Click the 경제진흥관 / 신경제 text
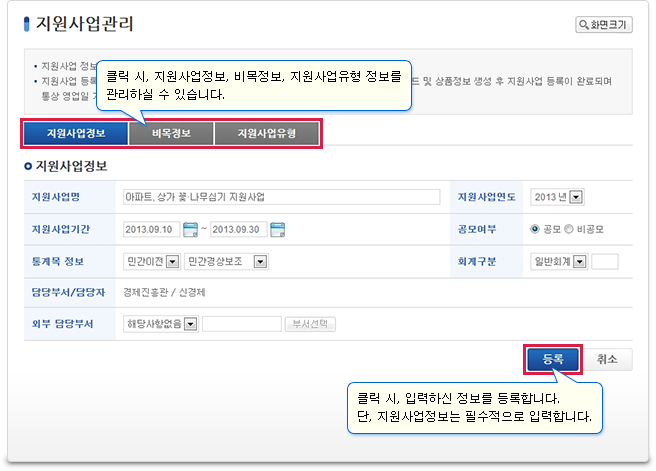 (164, 292)
